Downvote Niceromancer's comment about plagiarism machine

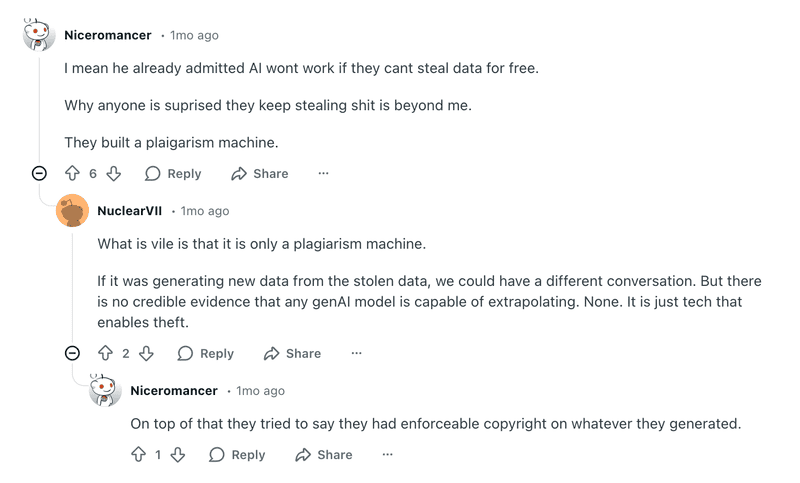[x=114, y=173]
